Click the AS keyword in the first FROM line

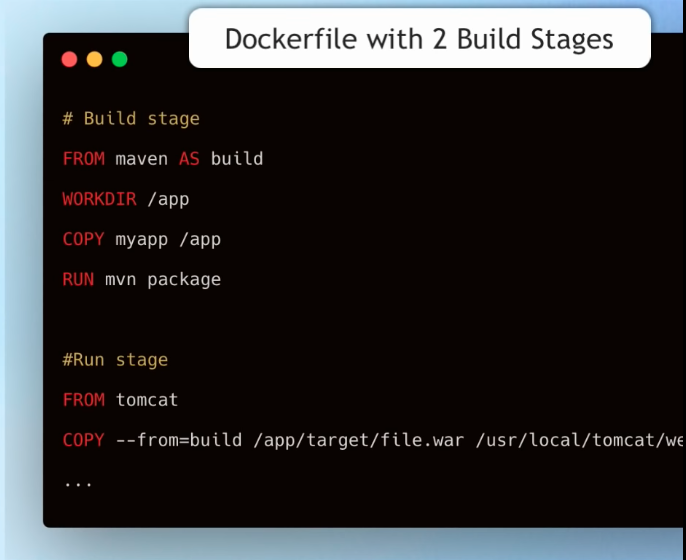(x=189, y=159)
